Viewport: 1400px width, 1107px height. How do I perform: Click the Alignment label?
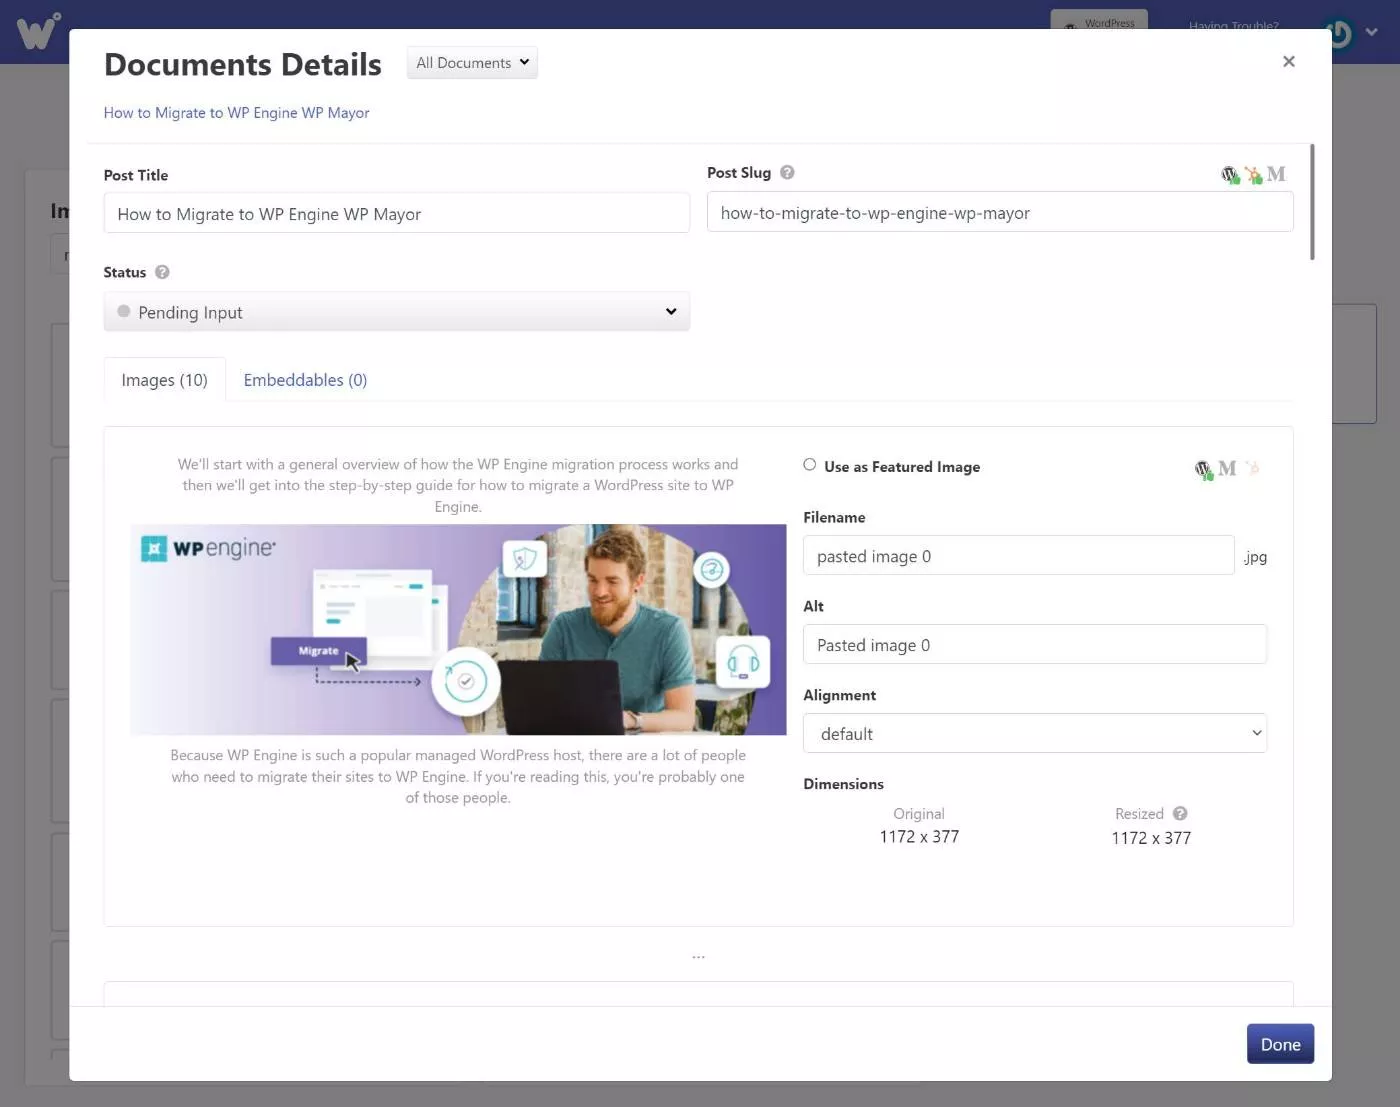[840, 695]
